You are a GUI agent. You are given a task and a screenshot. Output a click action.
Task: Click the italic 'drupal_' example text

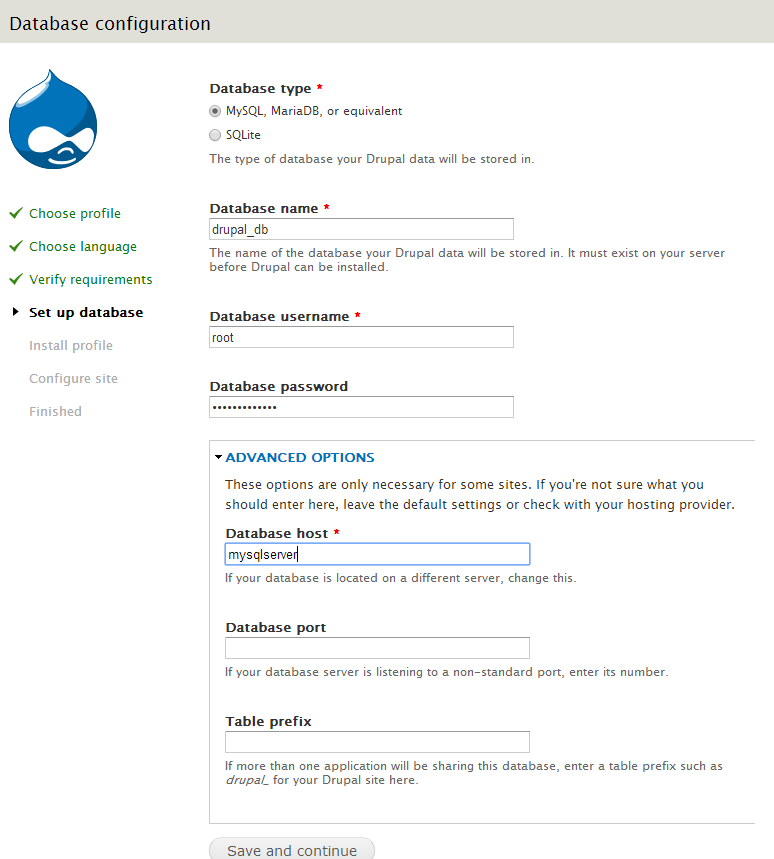click(x=247, y=780)
